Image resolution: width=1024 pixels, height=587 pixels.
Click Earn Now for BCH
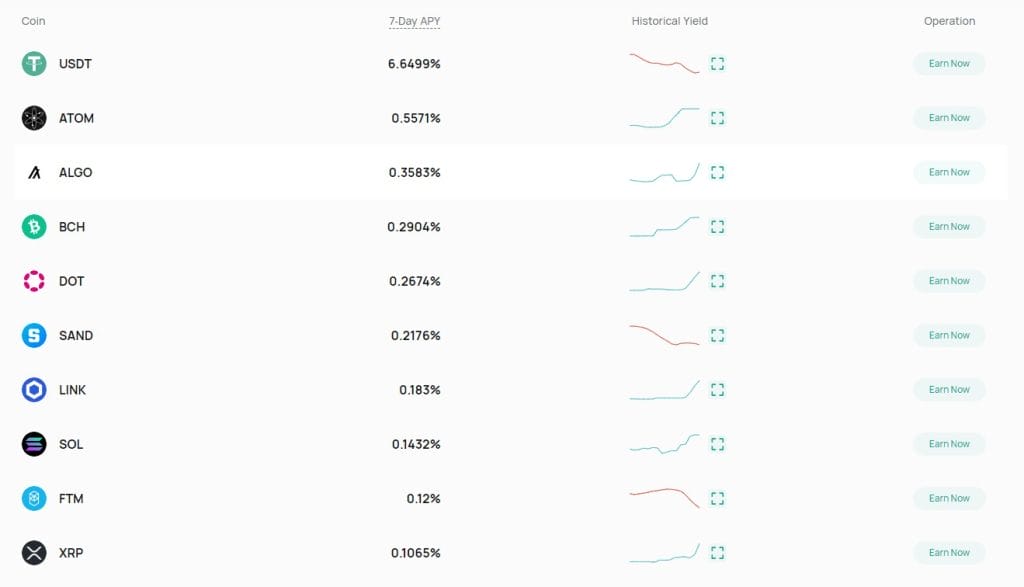tap(948, 226)
